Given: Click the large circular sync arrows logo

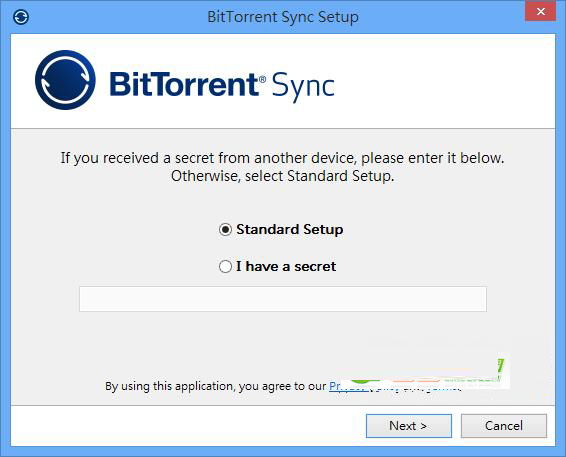Looking at the screenshot, I should 65,80.
